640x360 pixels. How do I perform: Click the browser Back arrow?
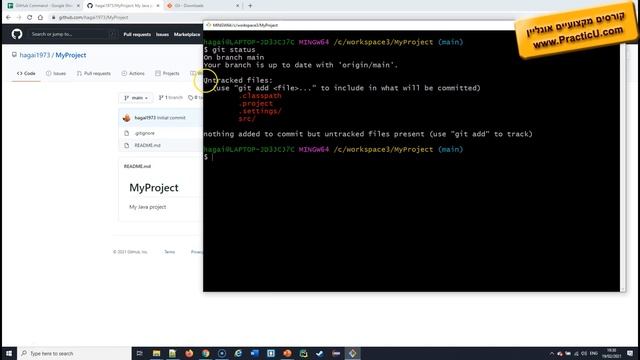9,18
